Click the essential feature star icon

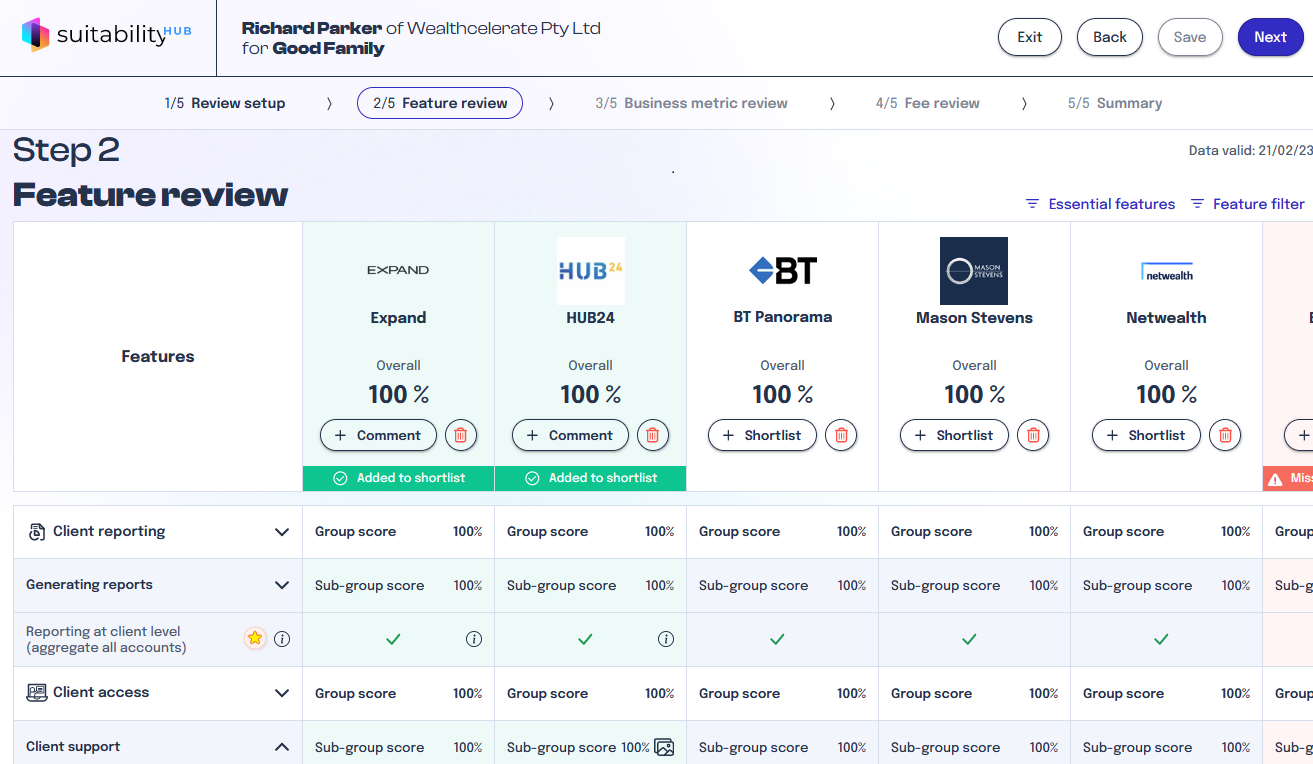click(255, 638)
